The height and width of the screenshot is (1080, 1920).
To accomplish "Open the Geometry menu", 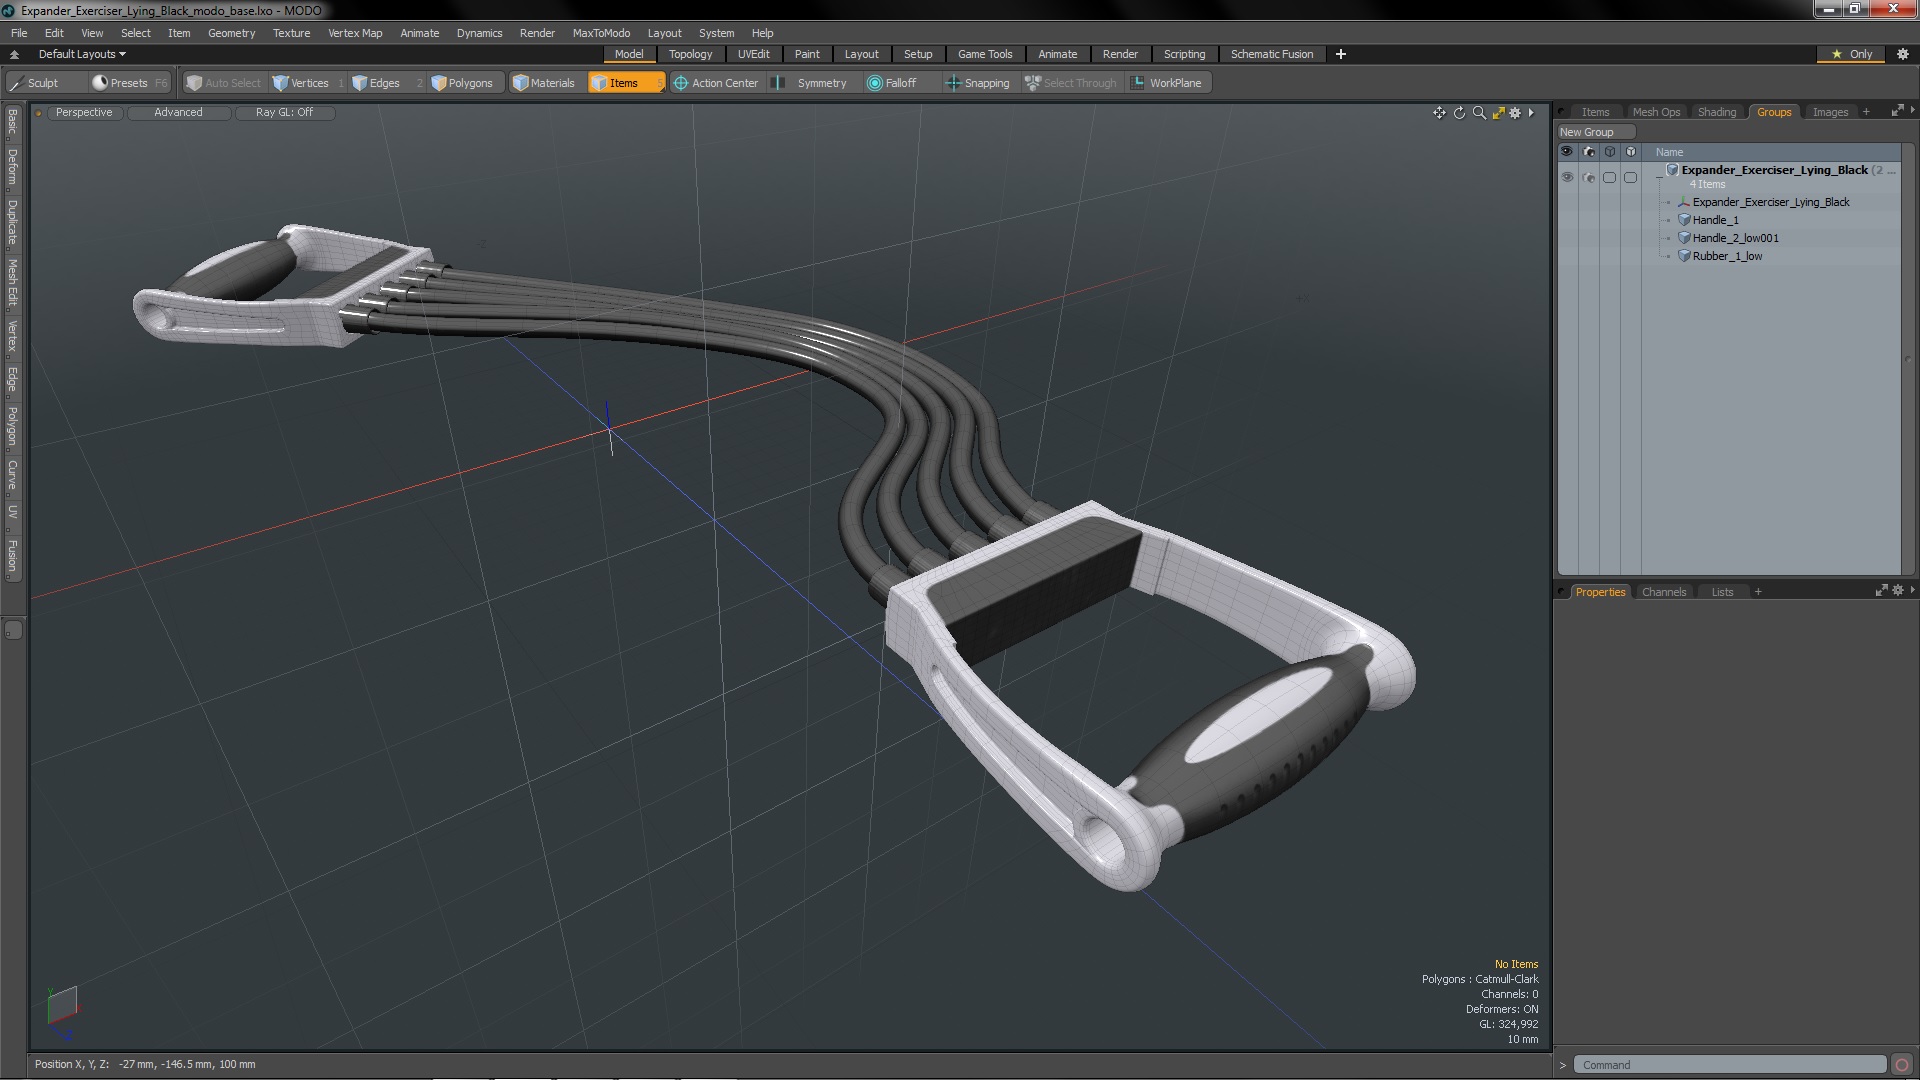I will 231,33.
